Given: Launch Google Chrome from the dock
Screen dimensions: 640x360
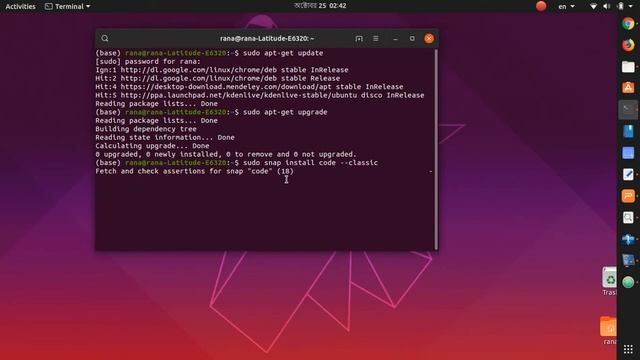Looking at the screenshot, I should (x=628, y=24).
